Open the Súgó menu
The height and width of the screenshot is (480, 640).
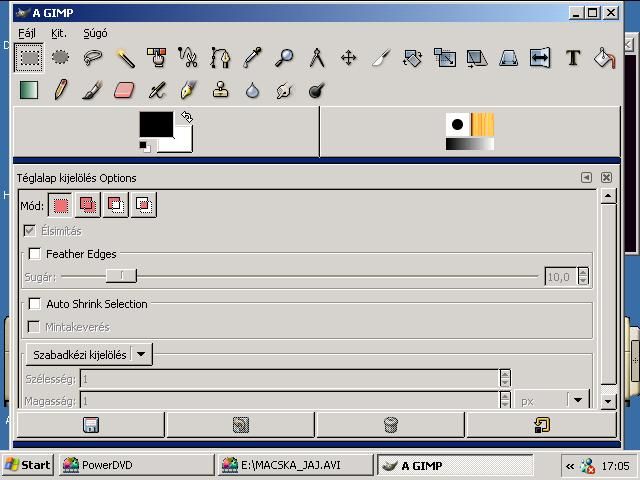(95, 33)
